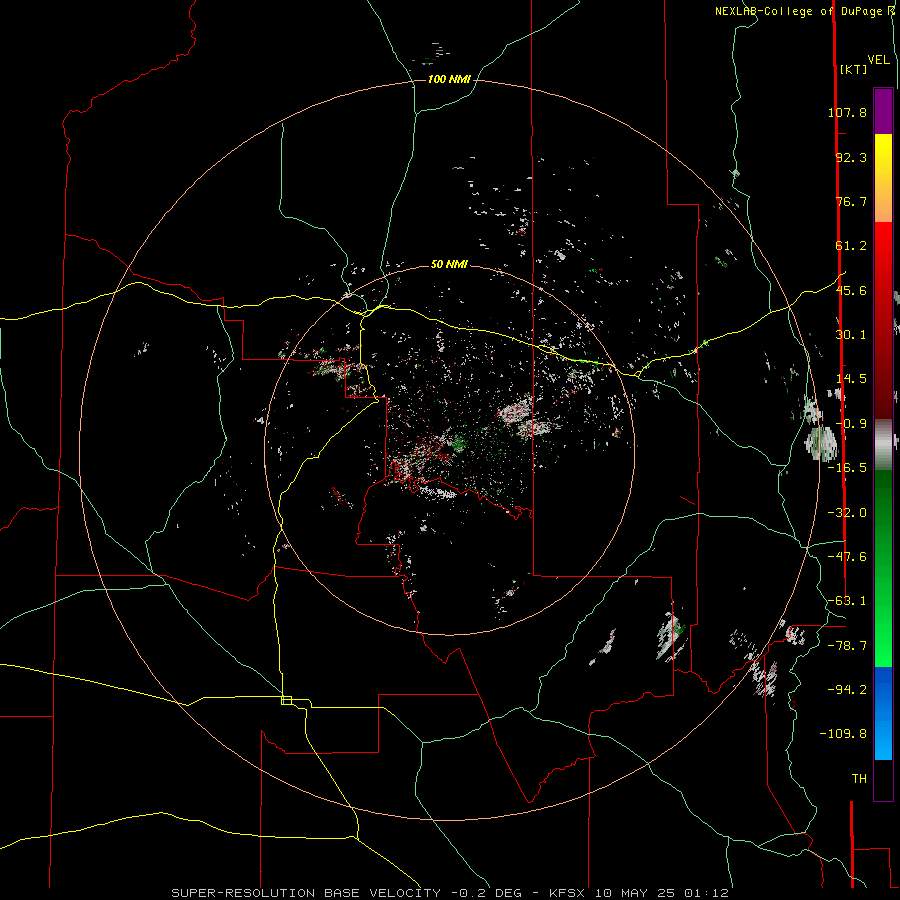Click the VEL legend title
Viewport: 900px width, 900px height.
click(879, 60)
